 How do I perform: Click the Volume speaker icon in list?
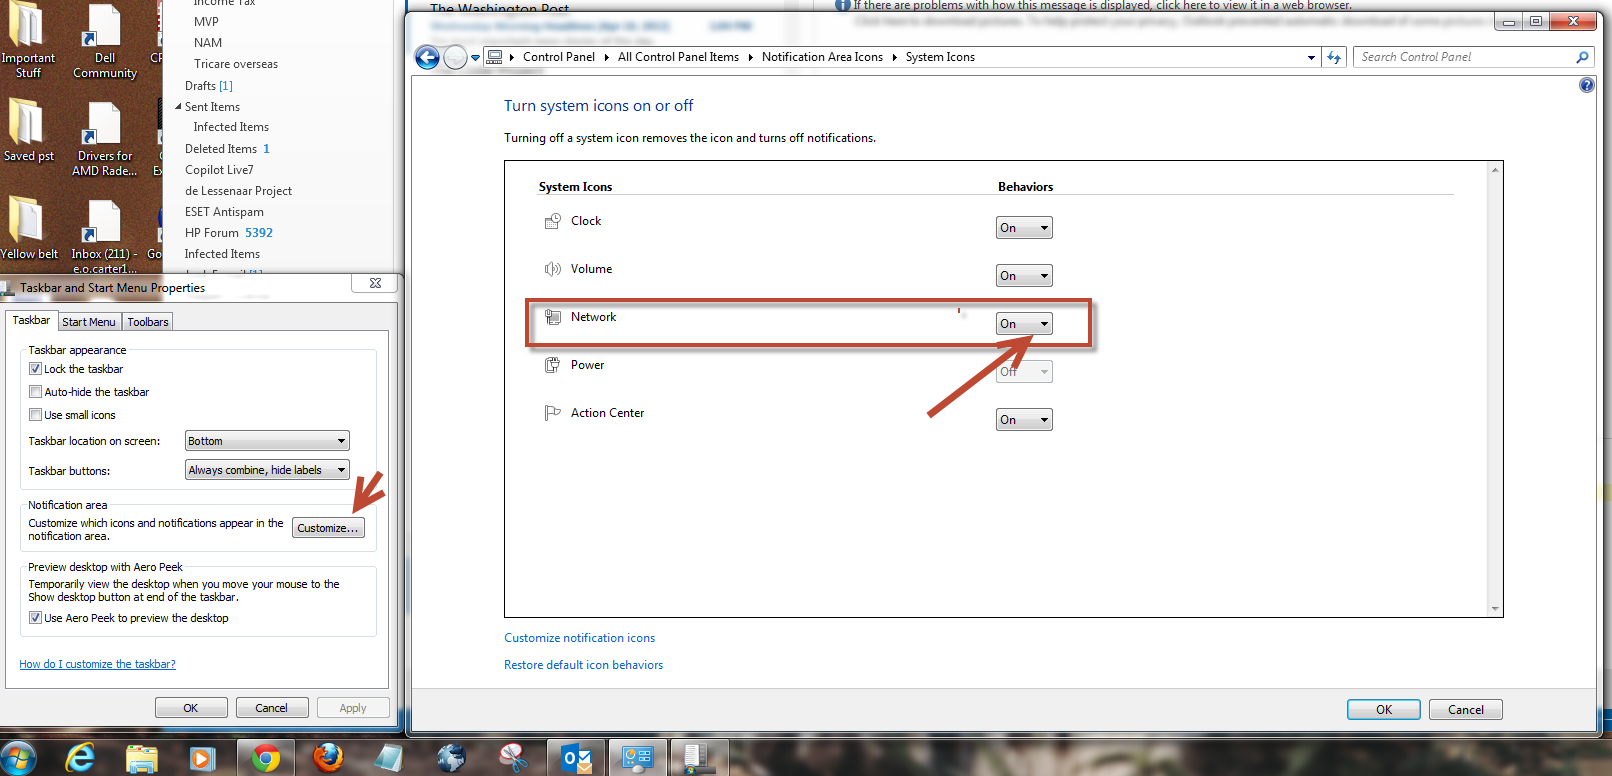tap(552, 269)
